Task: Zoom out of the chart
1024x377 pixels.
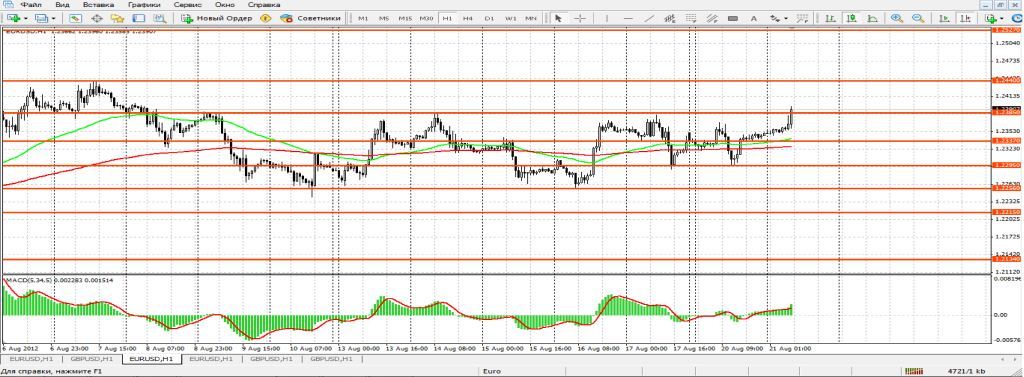Action: pyautogui.click(x=918, y=18)
